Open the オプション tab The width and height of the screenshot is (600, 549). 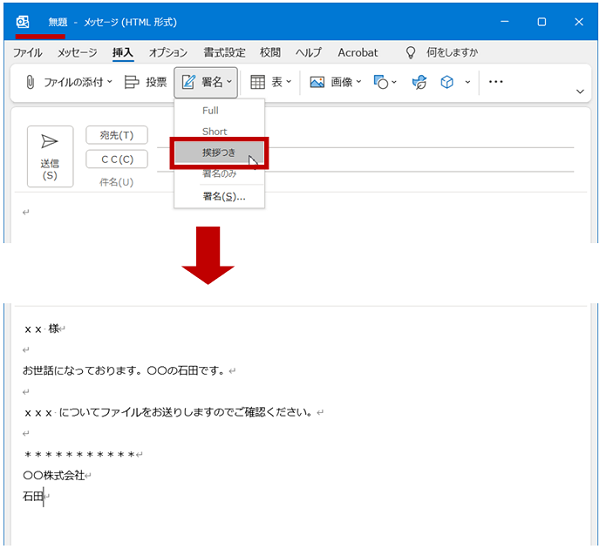(x=168, y=52)
